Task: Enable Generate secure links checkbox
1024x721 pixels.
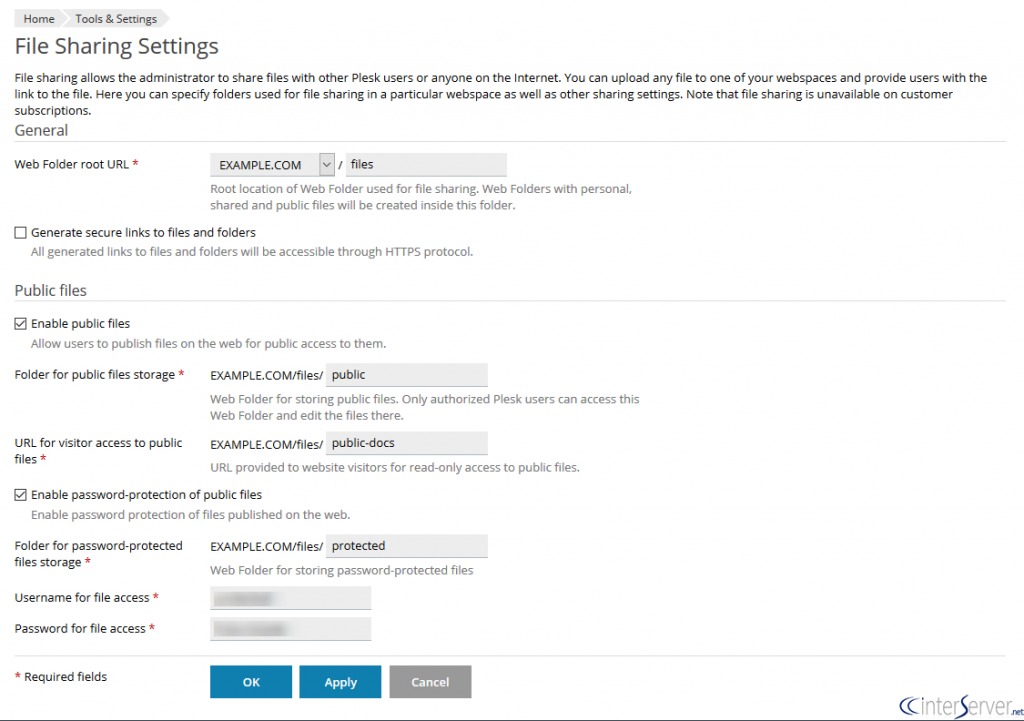Action: (21, 232)
